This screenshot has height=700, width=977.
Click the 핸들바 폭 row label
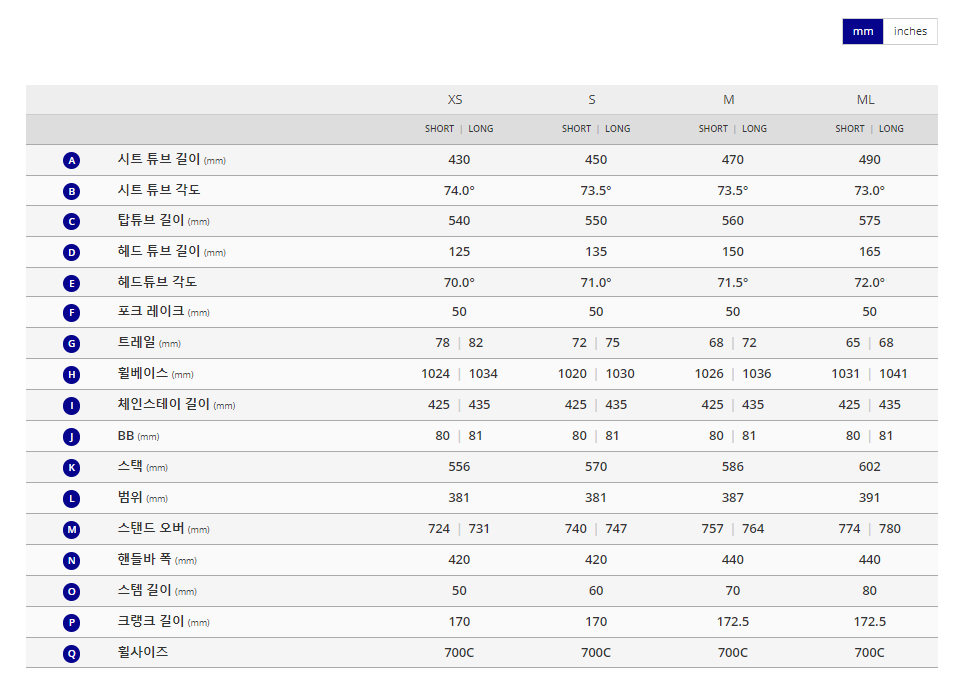click(144, 559)
